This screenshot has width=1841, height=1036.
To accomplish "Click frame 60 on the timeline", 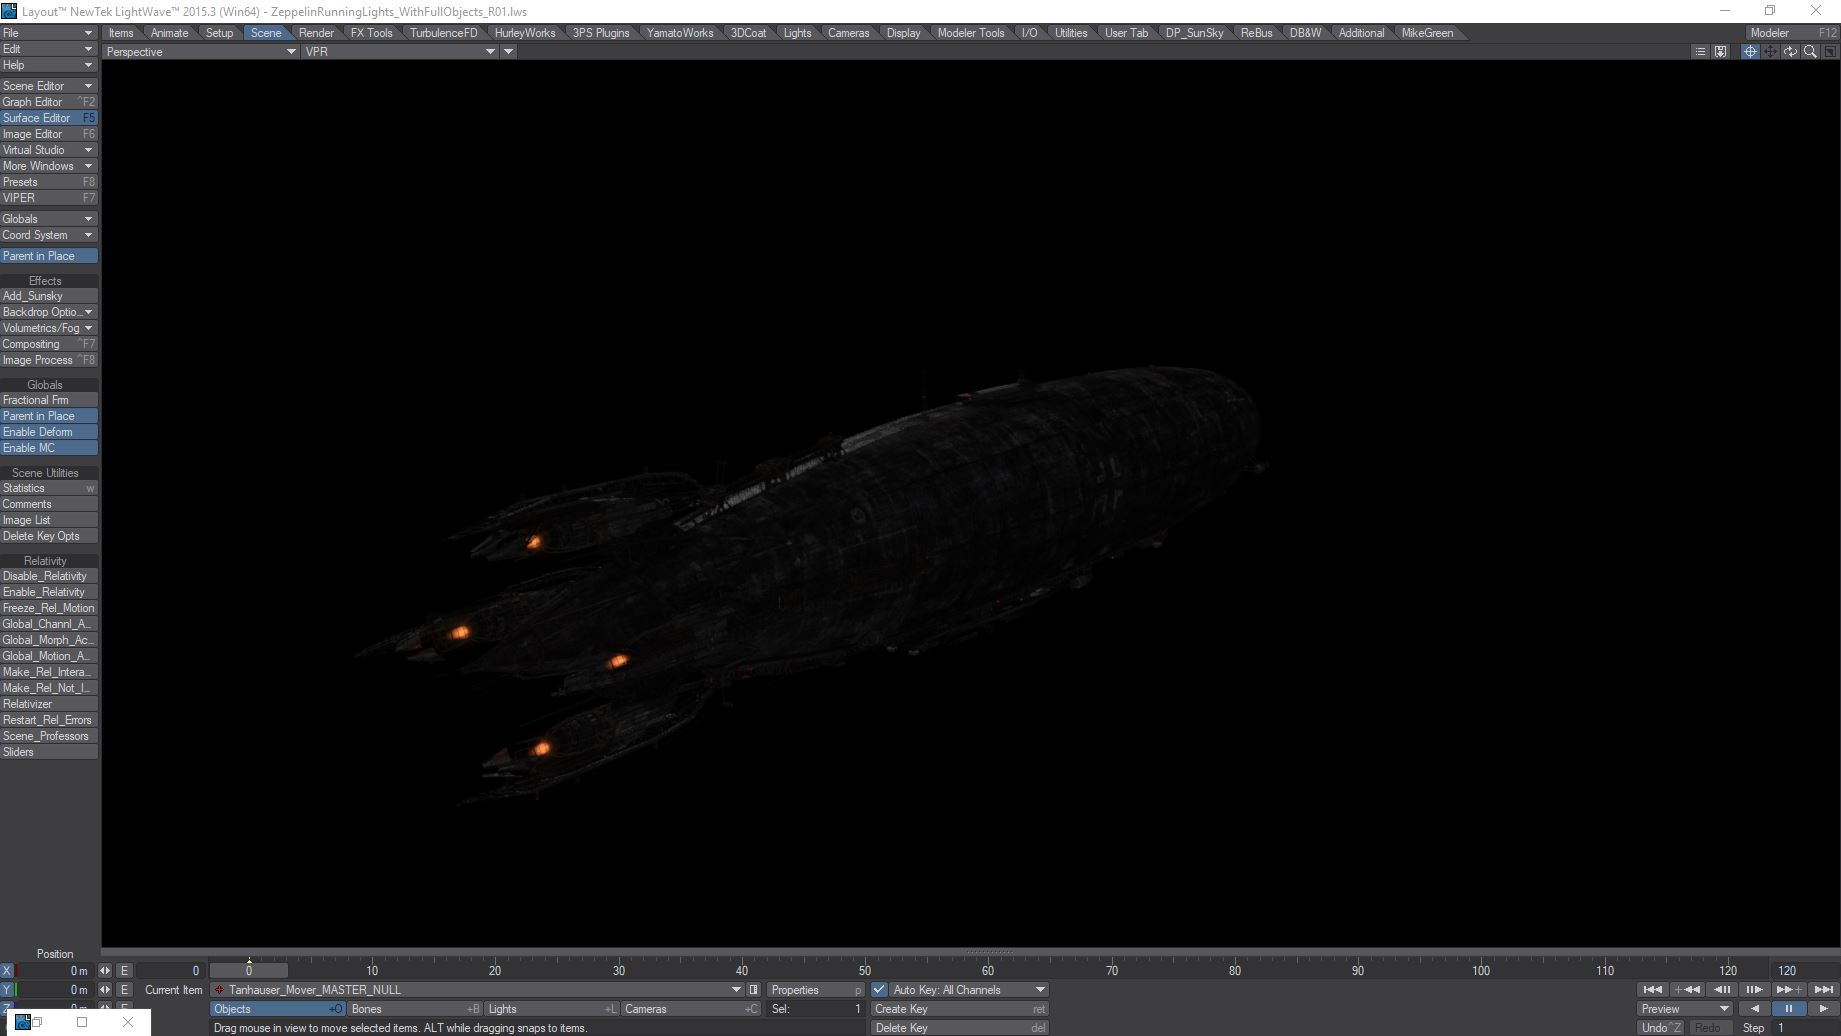I will click(988, 970).
